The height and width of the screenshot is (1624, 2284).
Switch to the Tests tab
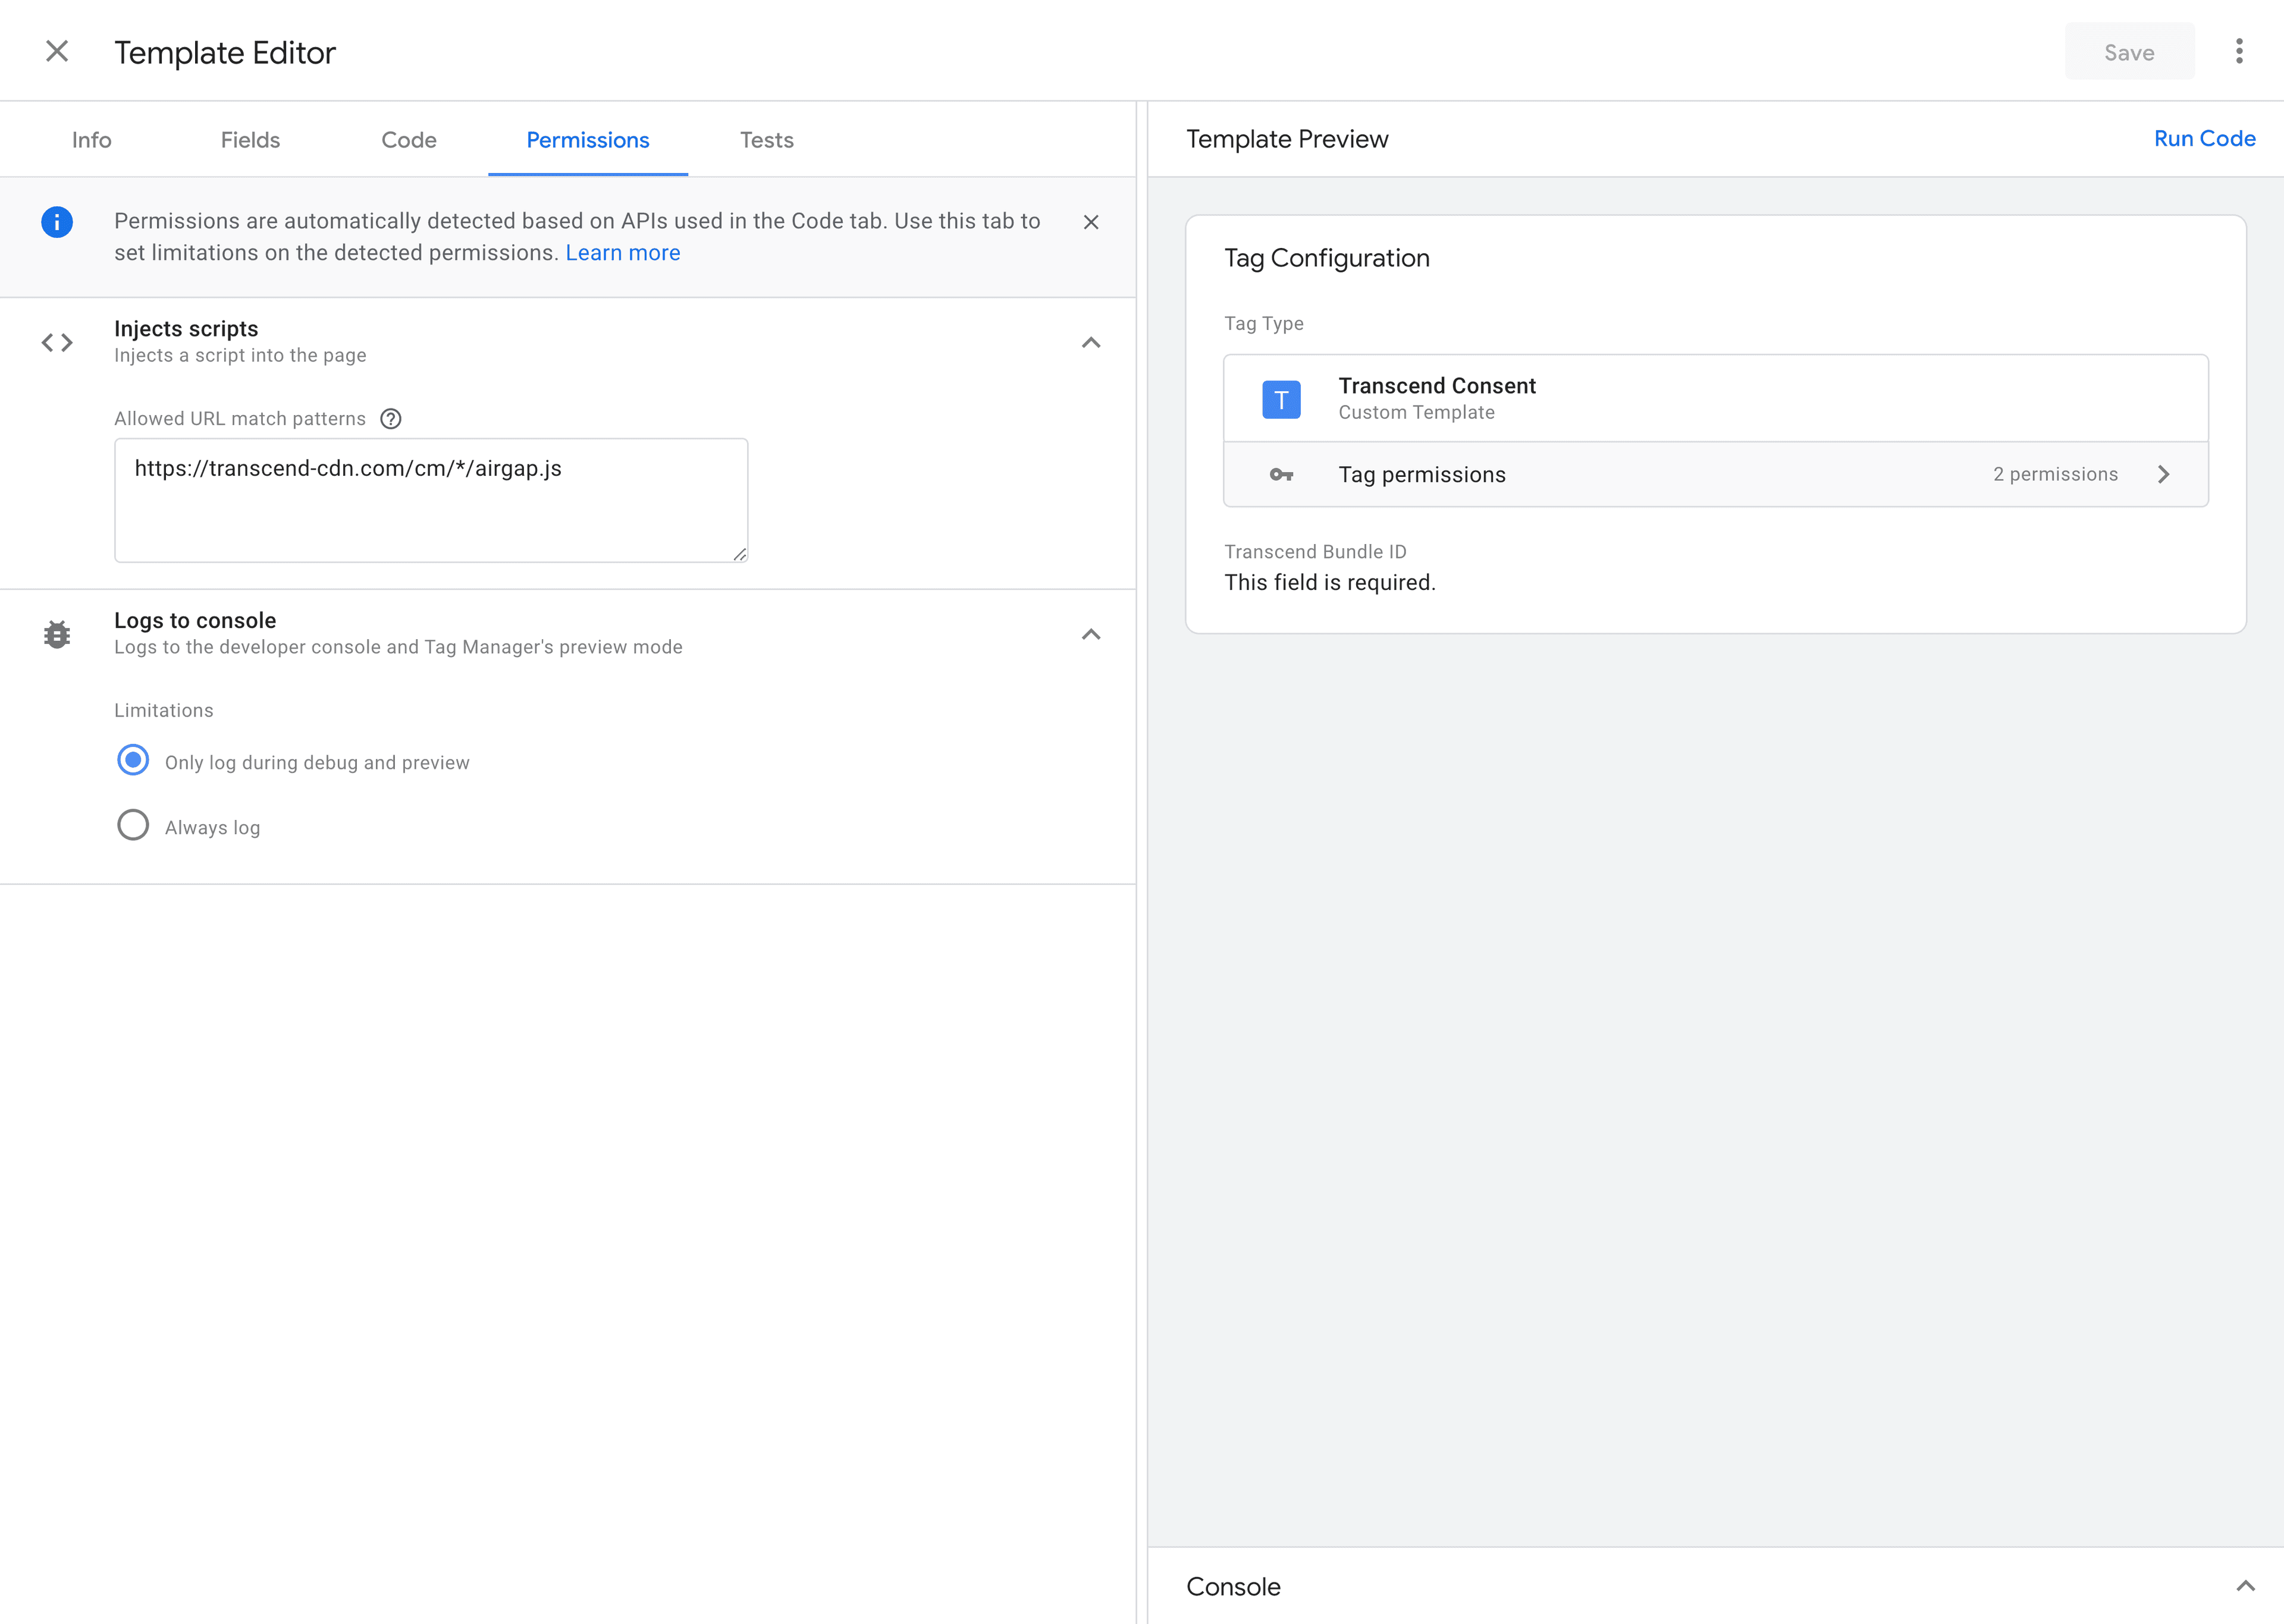(x=766, y=140)
